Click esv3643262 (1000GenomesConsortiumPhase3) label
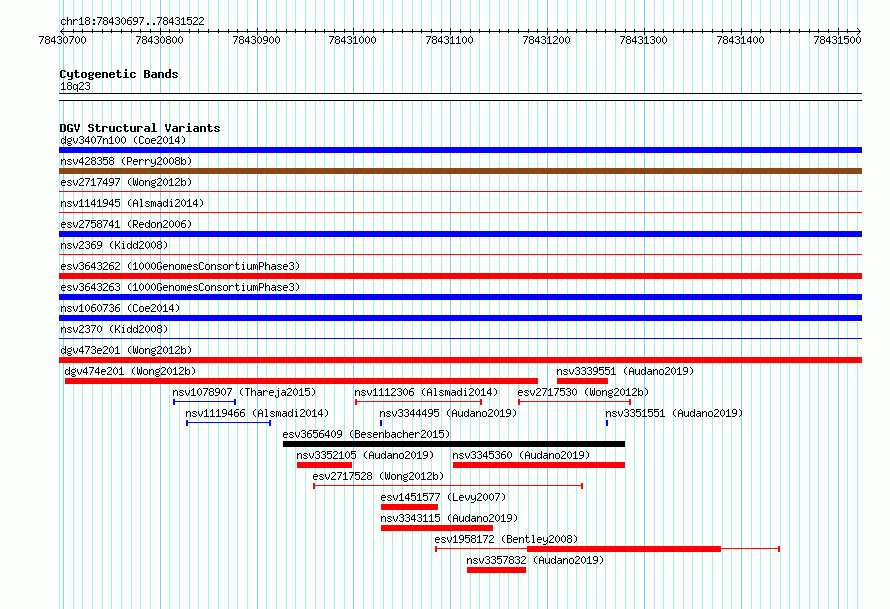 [180, 266]
